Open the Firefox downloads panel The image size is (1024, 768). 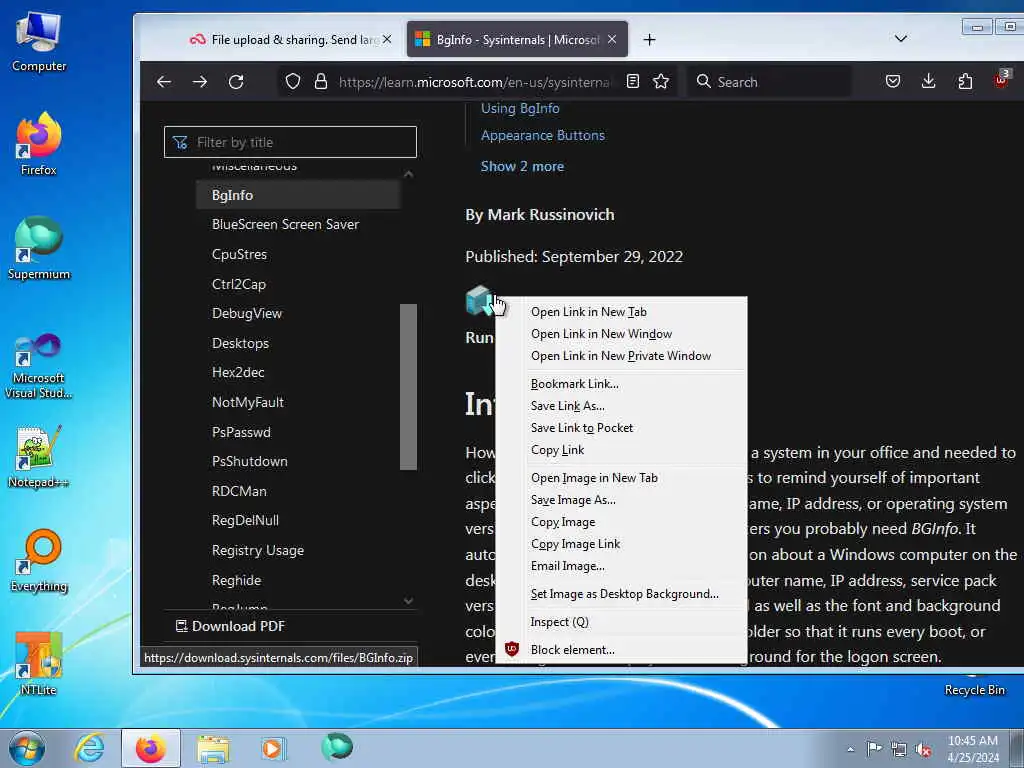(x=928, y=82)
